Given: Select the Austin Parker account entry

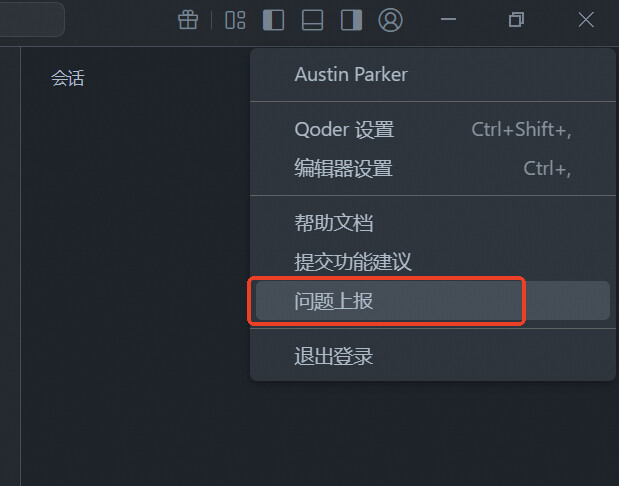Looking at the screenshot, I should tap(351, 75).
